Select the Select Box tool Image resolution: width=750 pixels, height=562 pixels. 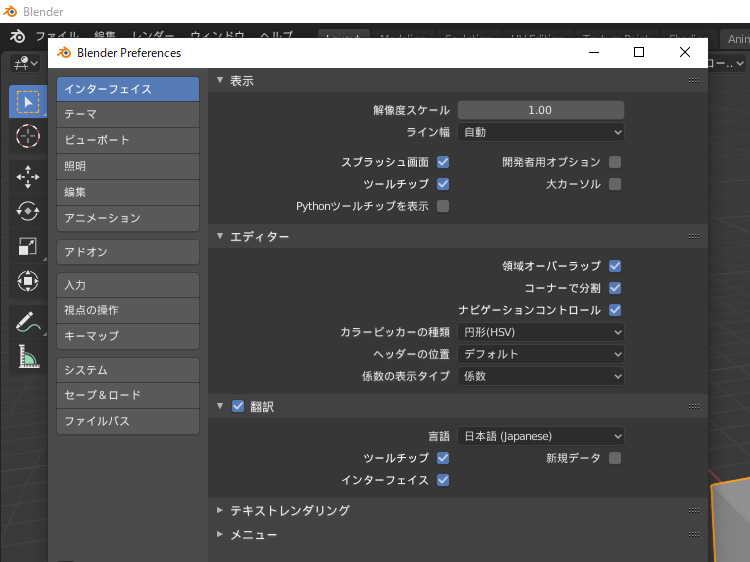point(28,101)
